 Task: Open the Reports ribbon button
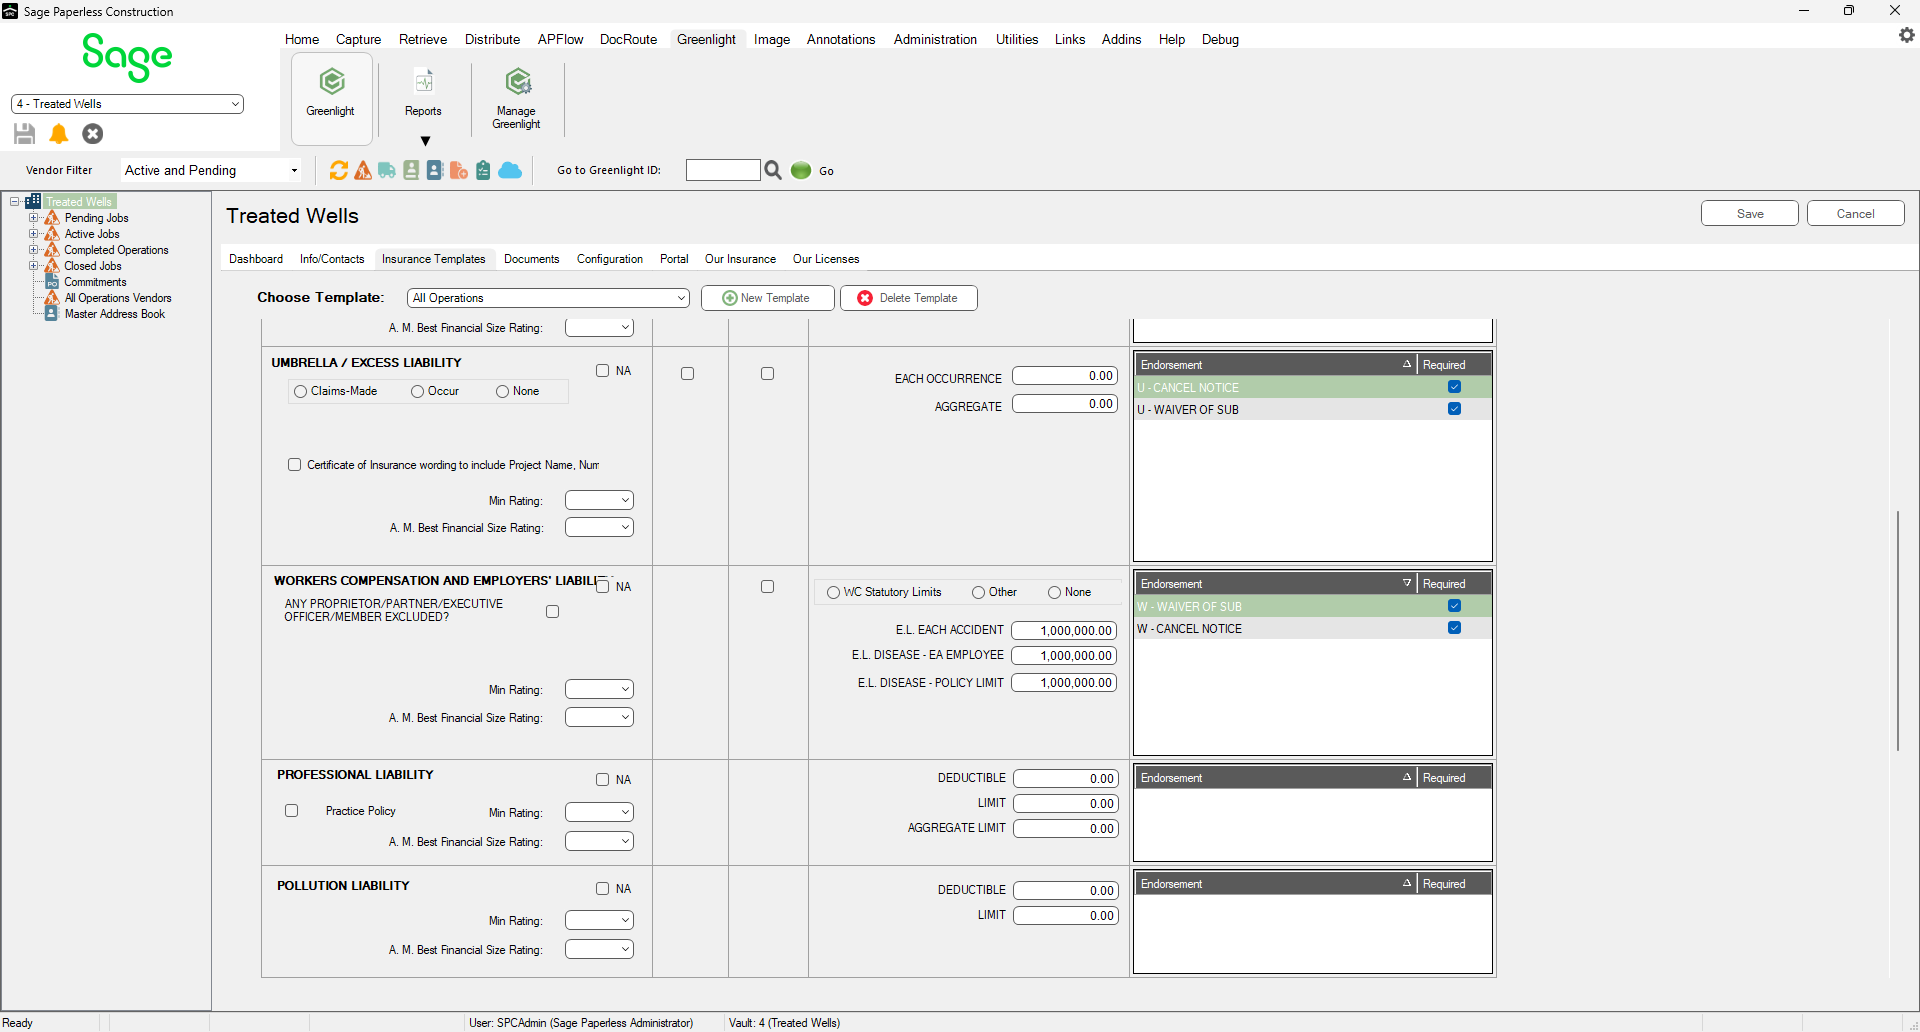click(423, 92)
